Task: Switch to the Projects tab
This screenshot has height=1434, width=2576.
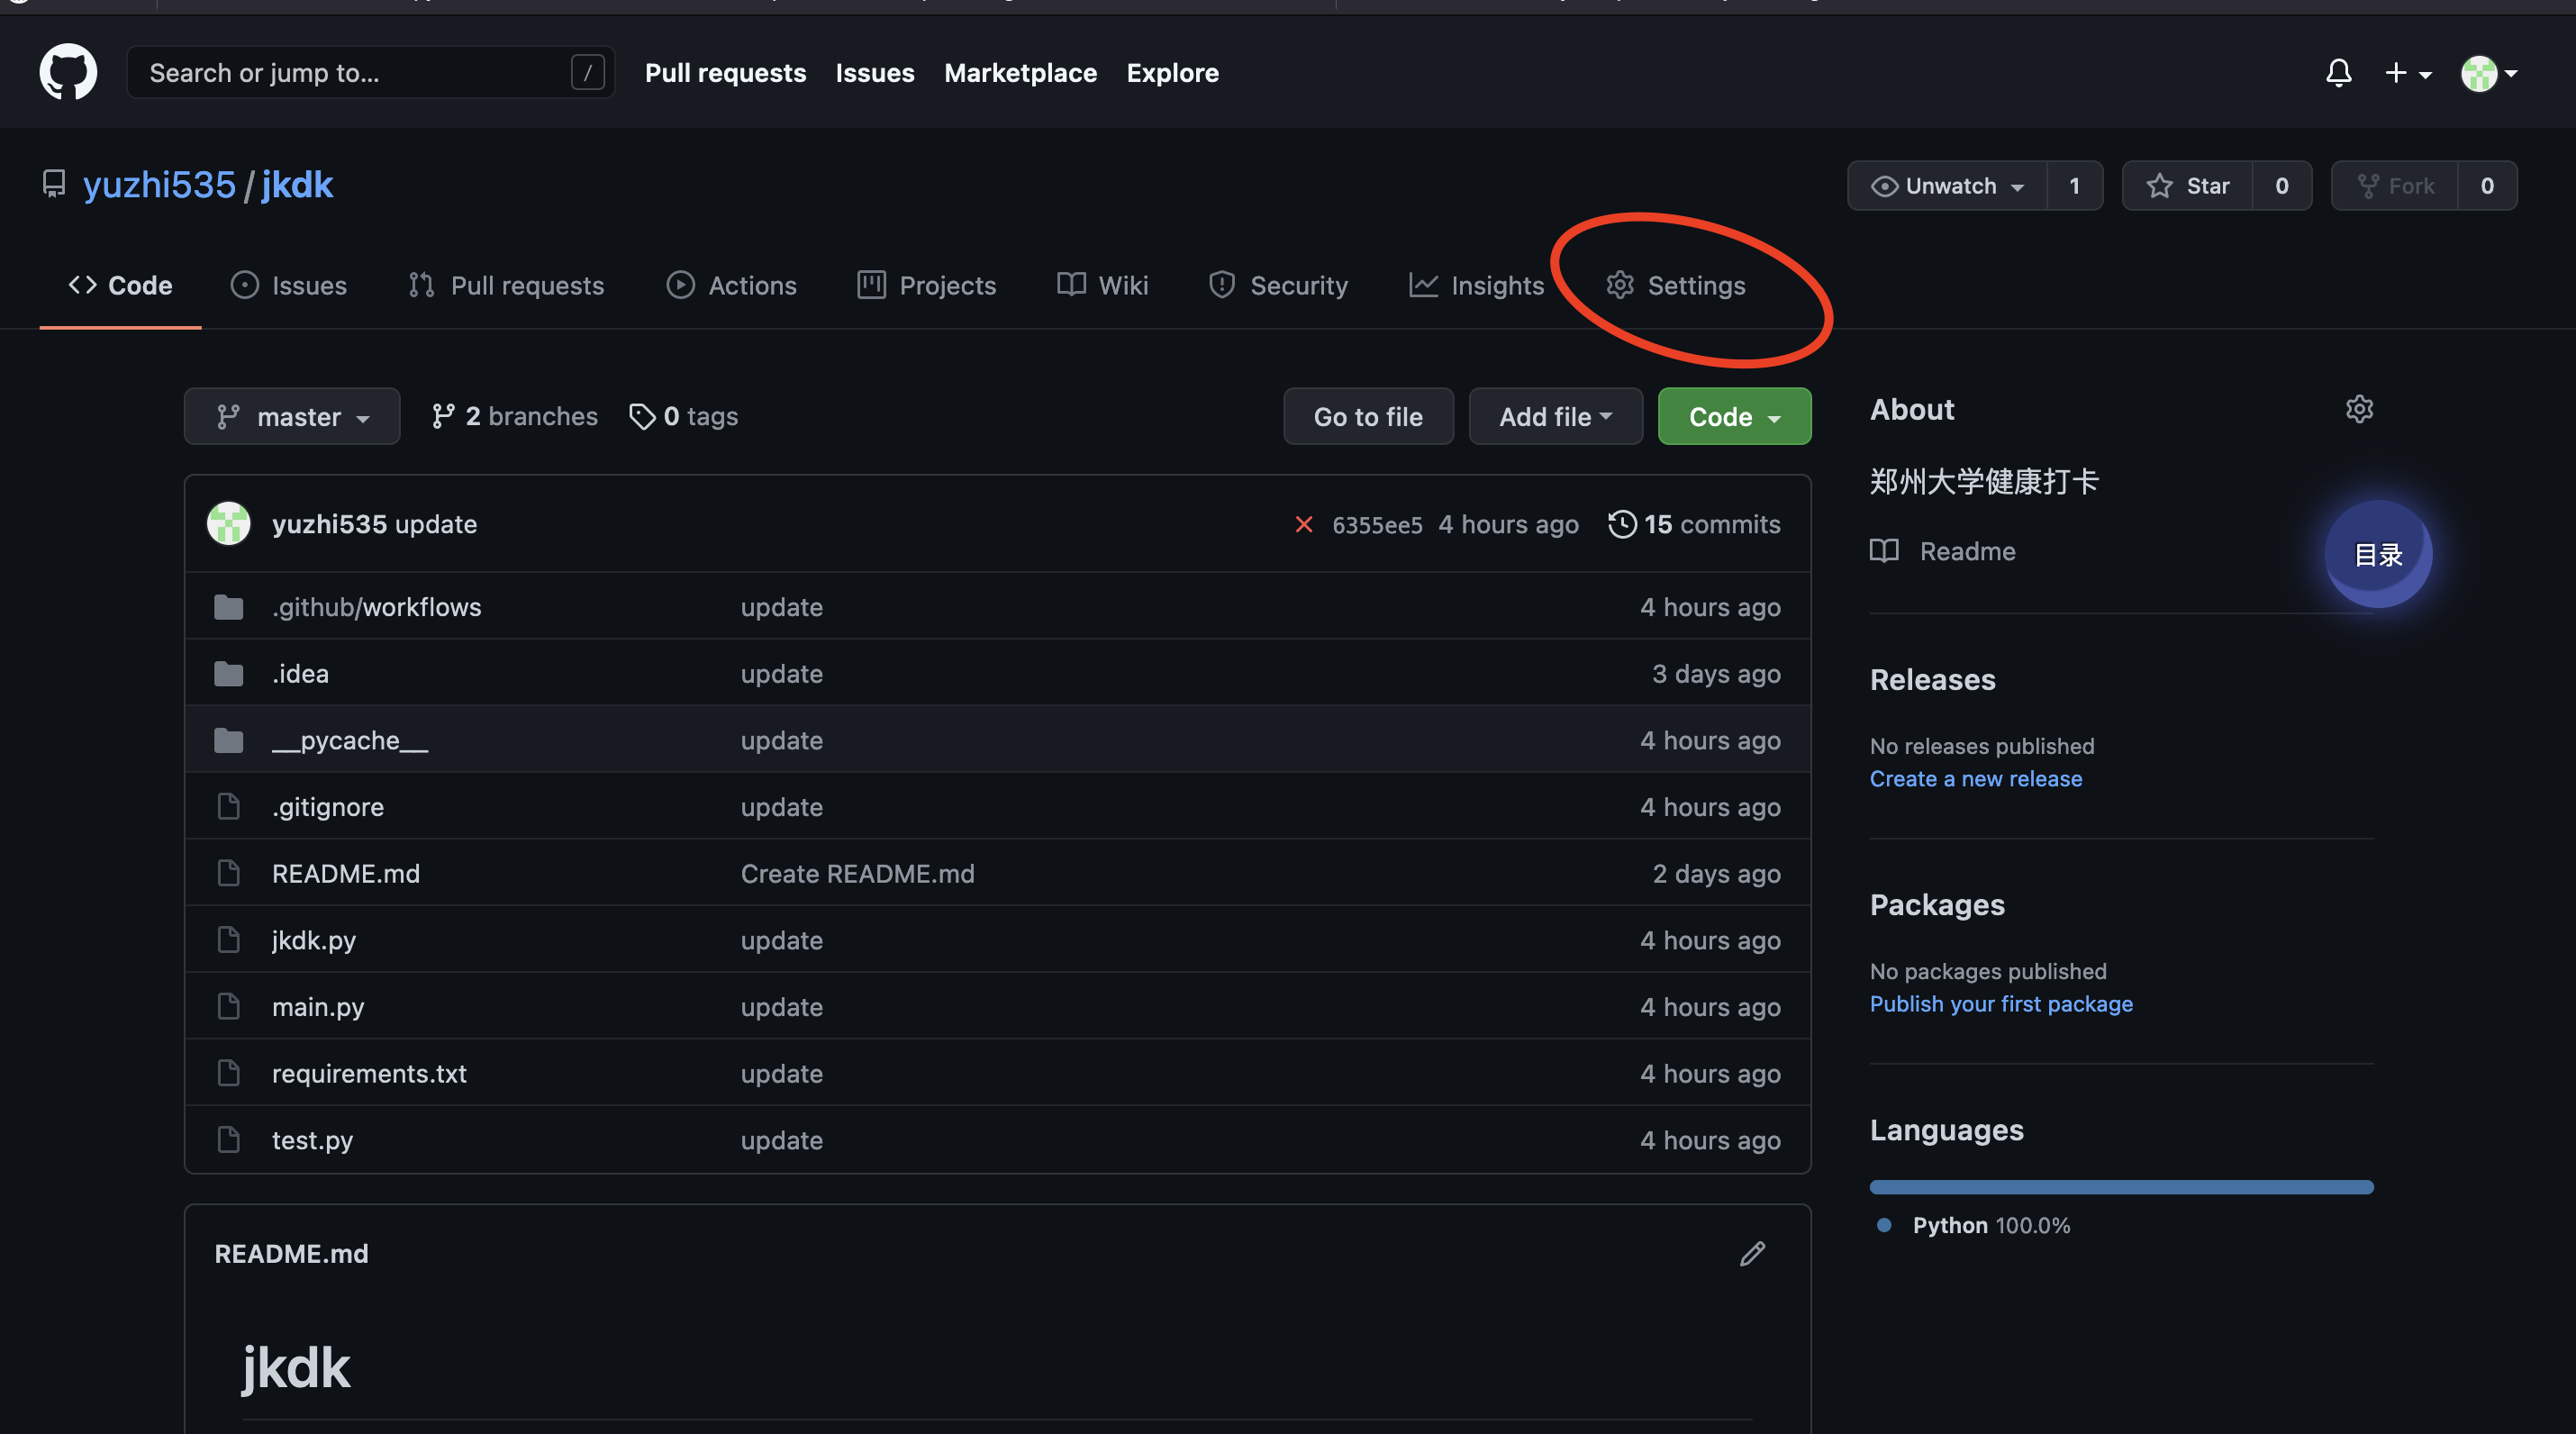Action: pyautogui.click(x=927, y=285)
